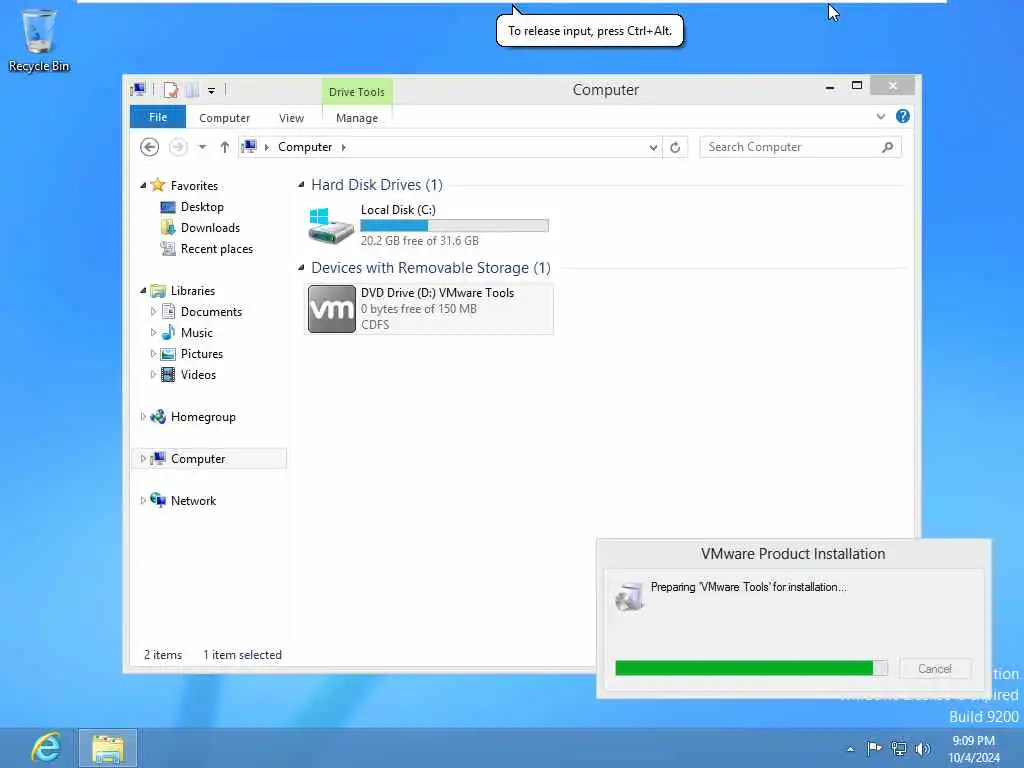Open Help with the question mark icon
Viewport: 1024px width, 768px height.
[903, 116]
